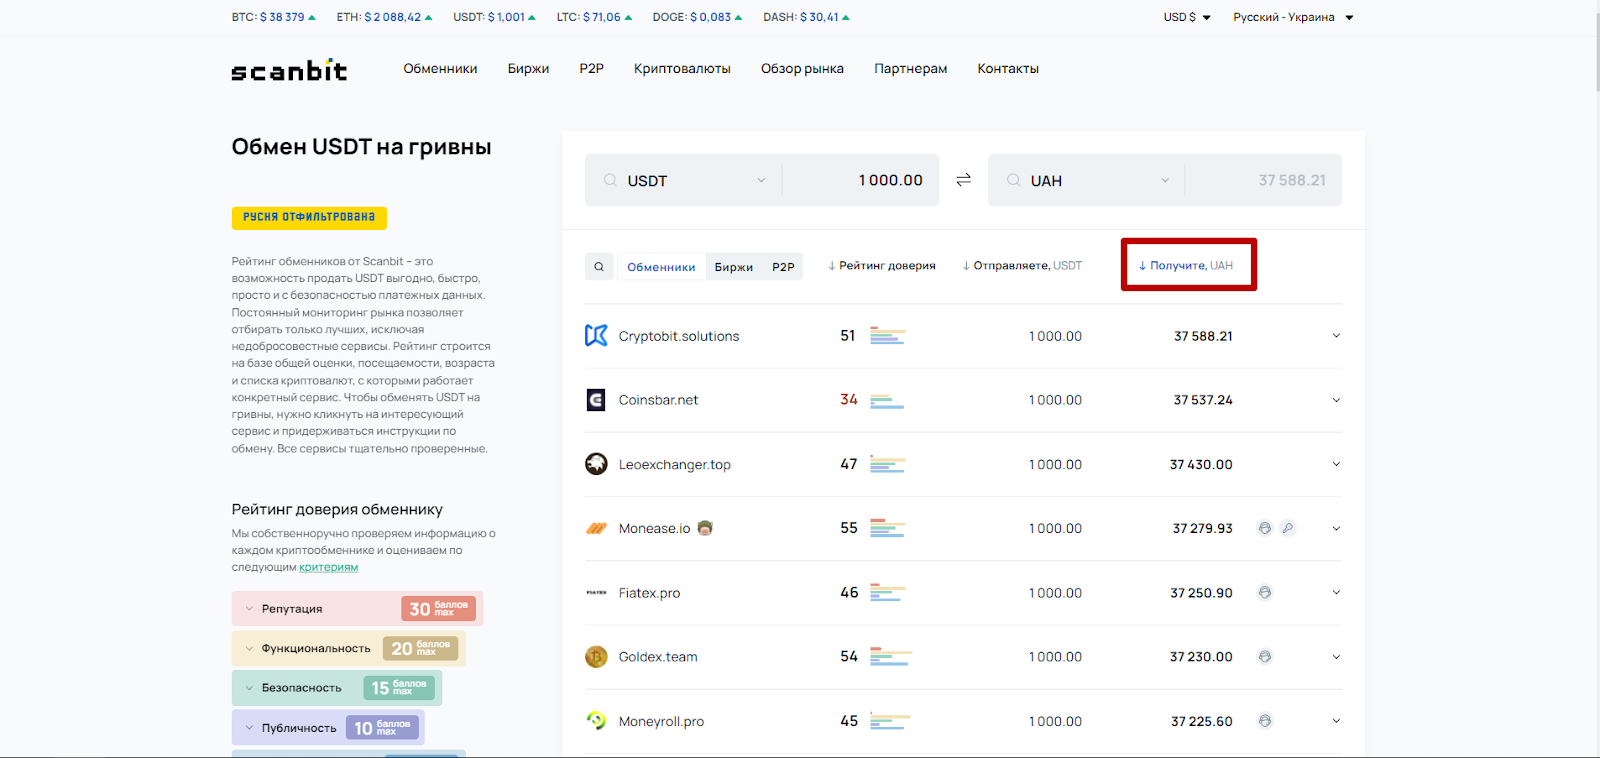This screenshot has width=1600, height=758.
Task: Click the avatar badge next to Monease.io
Action: 705,528
